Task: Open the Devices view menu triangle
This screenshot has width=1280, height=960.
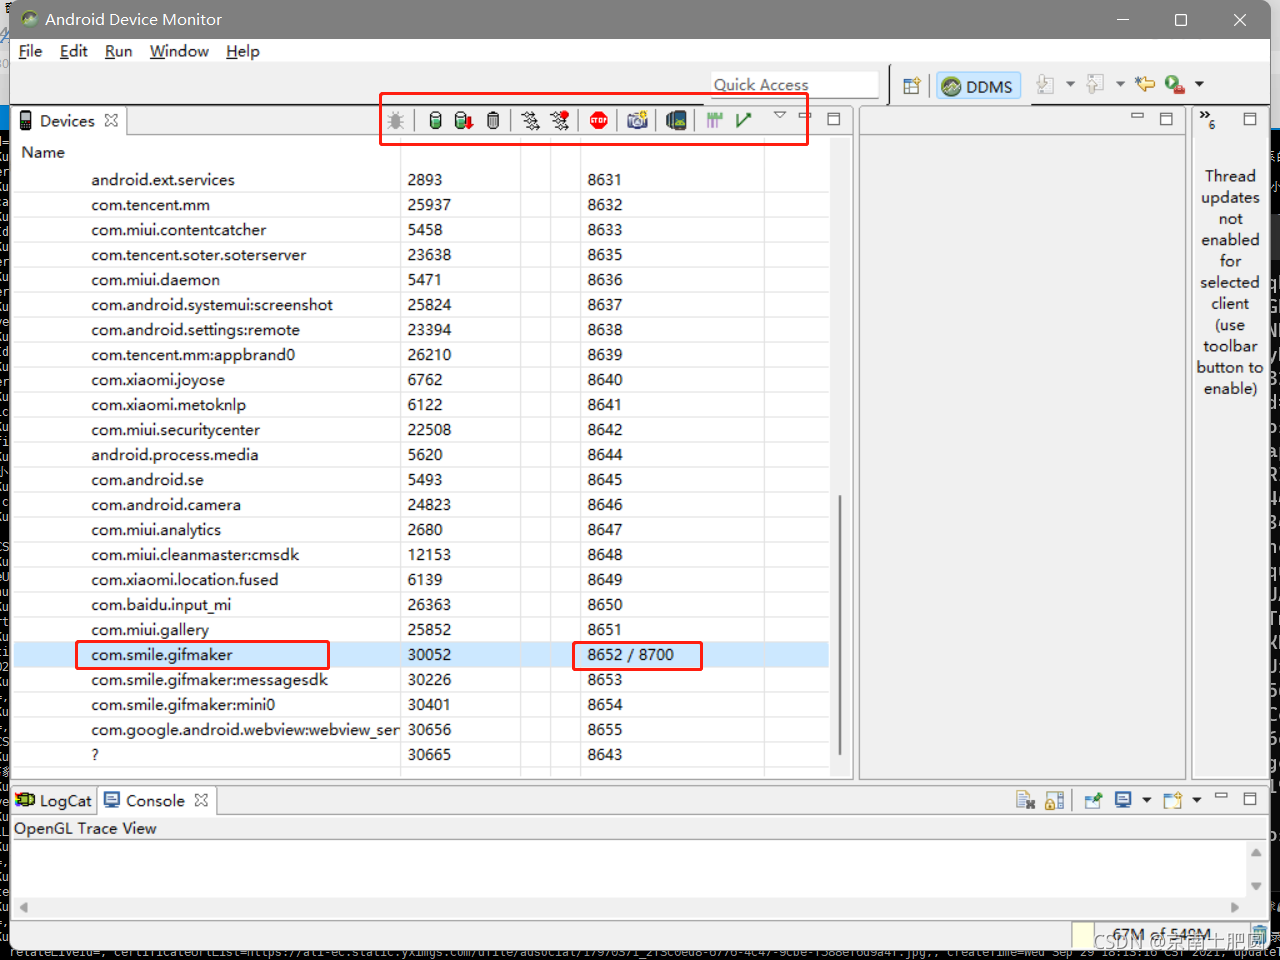Action: (x=780, y=116)
